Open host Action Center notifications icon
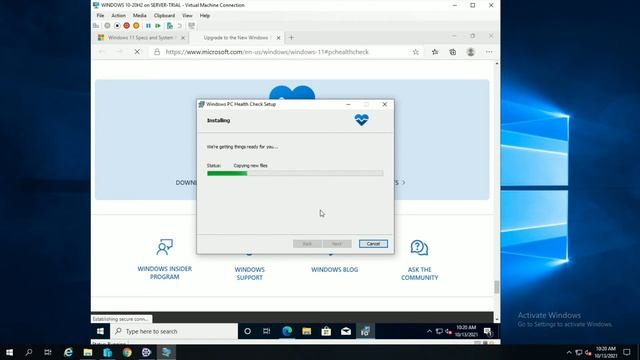This screenshot has width=640, height=360. [627, 352]
